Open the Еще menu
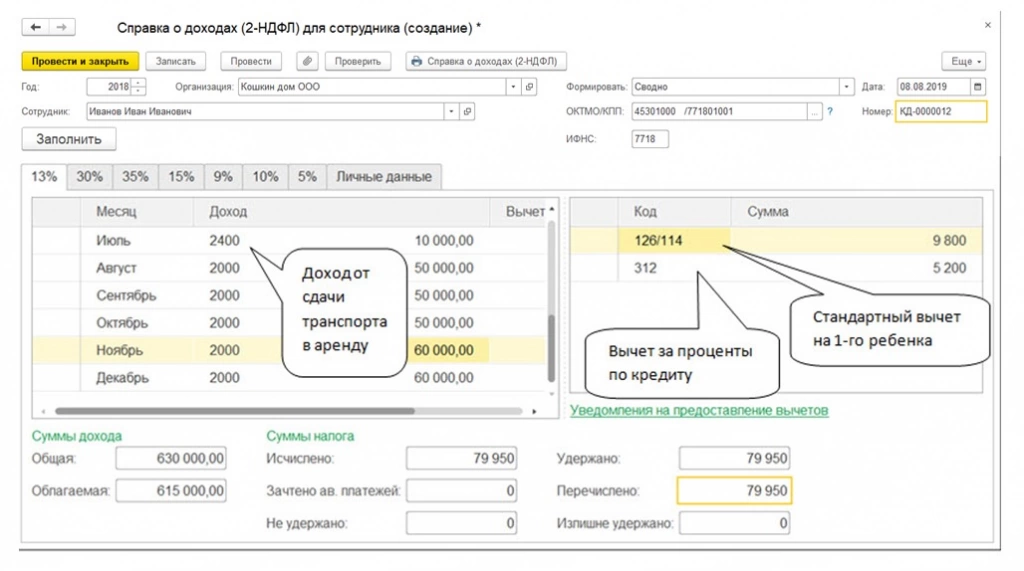Viewport: 1024px width, 571px height. coord(964,61)
